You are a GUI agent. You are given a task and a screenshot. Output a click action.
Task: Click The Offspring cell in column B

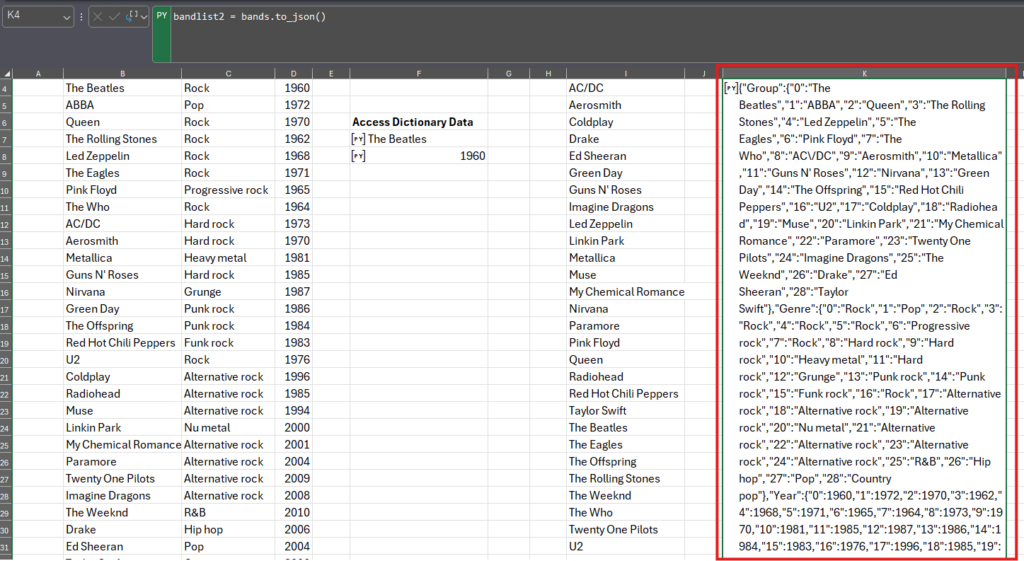pyautogui.click(x=122, y=326)
